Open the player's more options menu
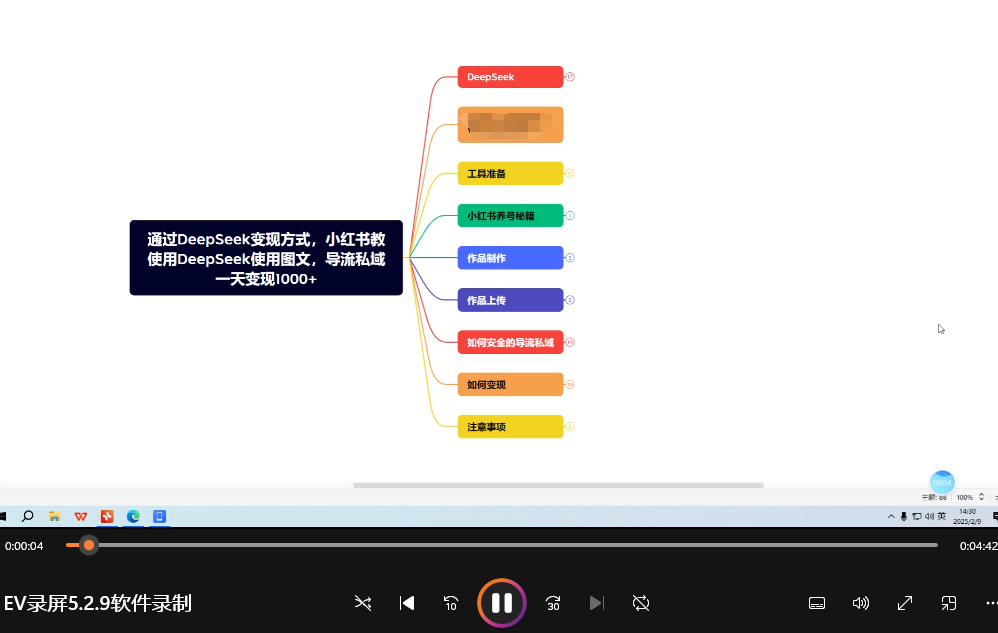The width and height of the screenshot is (998, 633). pos(992,603)
